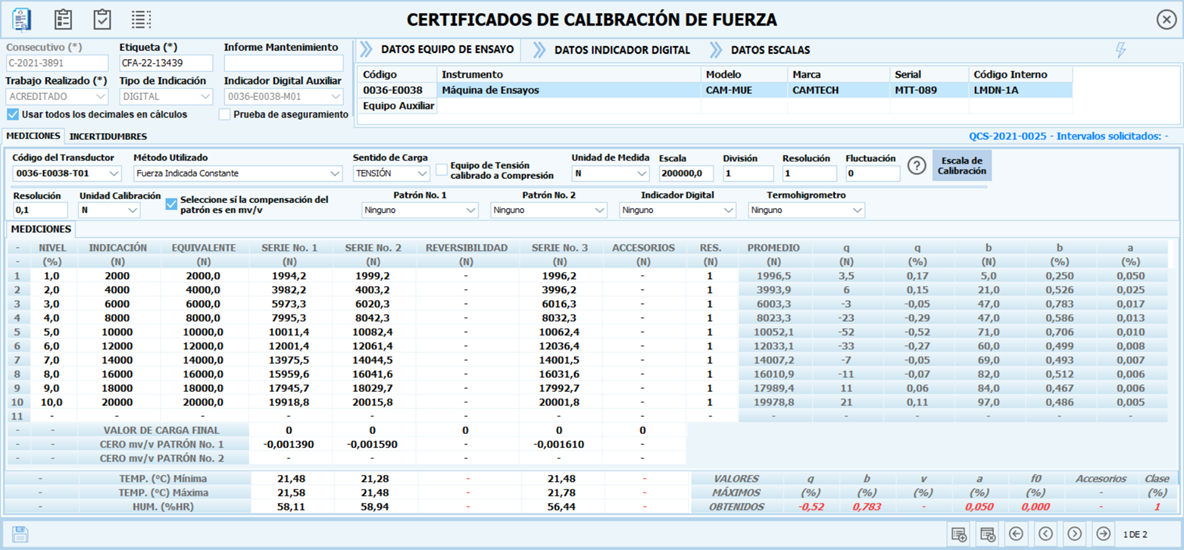
Task: Click the 'Escala de Calibración' button
Action: (x=962, y=166)
